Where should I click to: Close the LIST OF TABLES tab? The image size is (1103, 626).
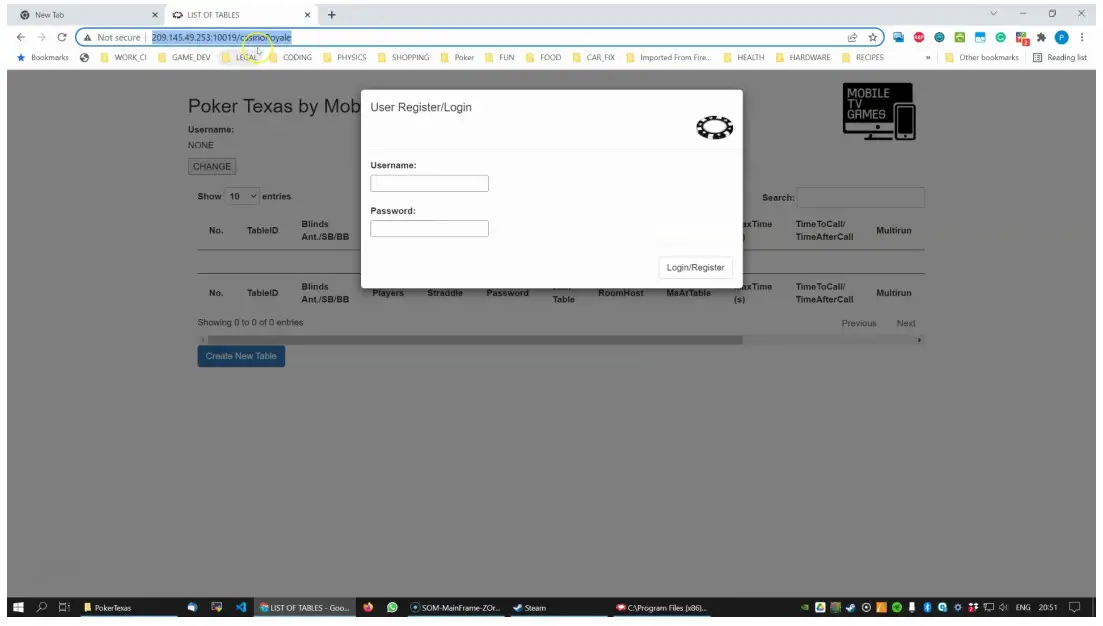(x=307, y=15)
